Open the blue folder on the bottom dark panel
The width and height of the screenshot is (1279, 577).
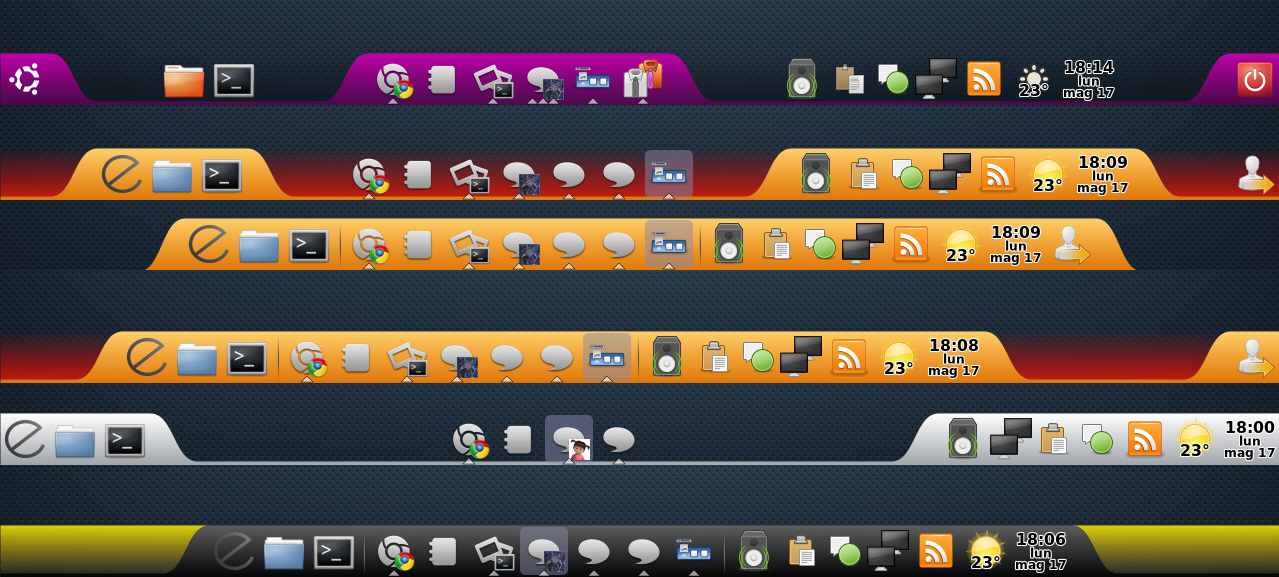coord(284,552)
